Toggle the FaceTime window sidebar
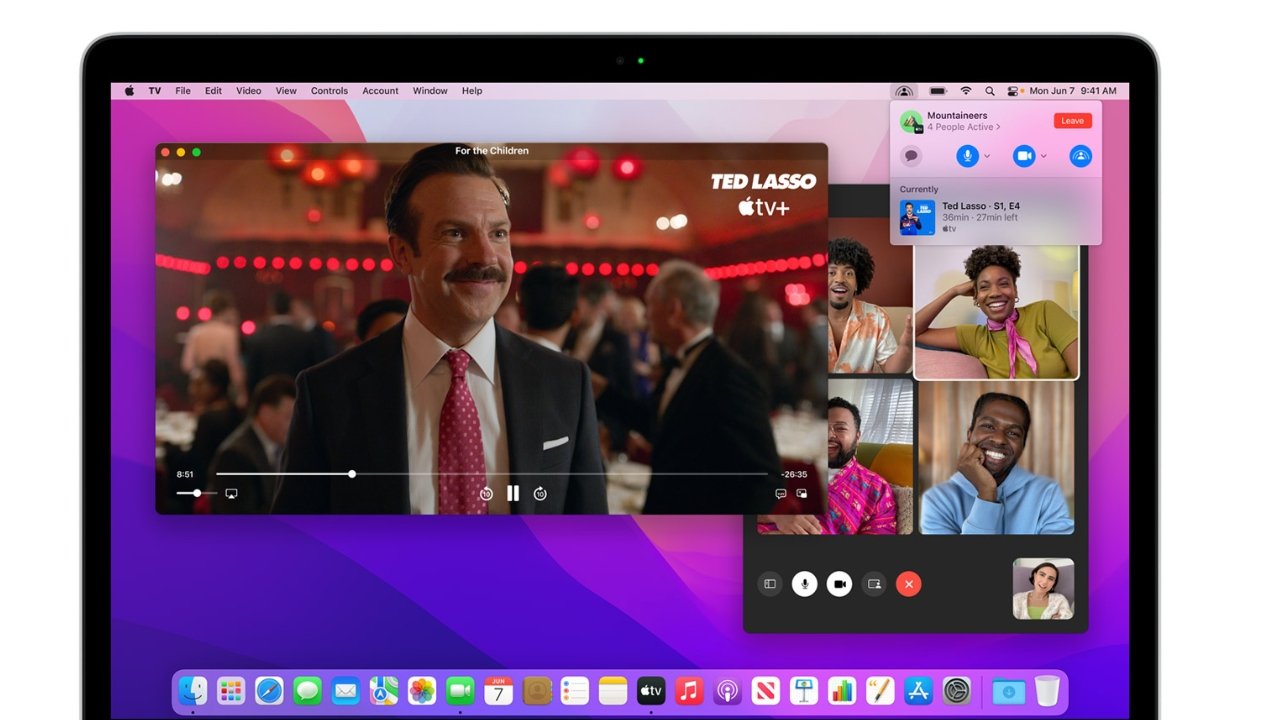Screen dimensions: 1280x720 770,584
